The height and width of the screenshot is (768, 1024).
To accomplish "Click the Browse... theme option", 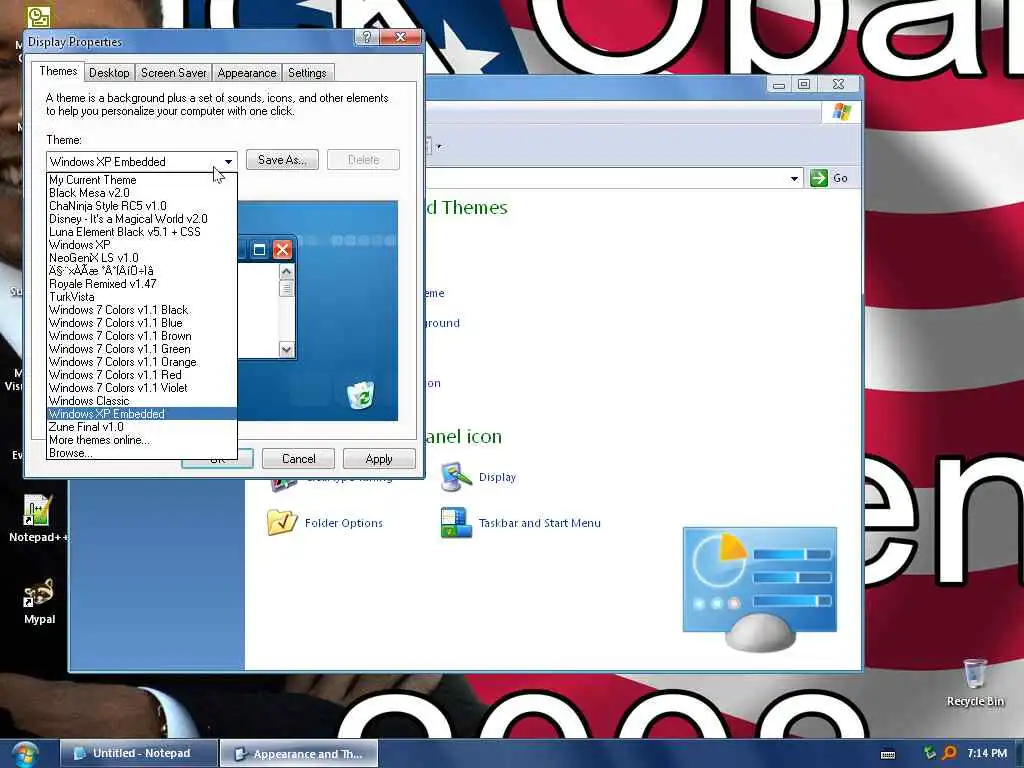I will [x=142, y=453].
